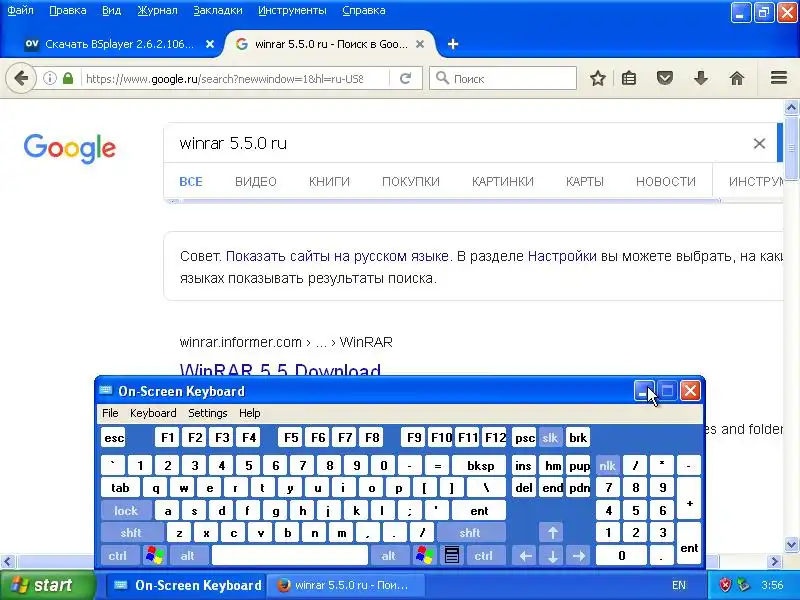Toggle the left ctrl key
Screen dimensions: 800x600
pyautogui.click(x=118, y=555)
